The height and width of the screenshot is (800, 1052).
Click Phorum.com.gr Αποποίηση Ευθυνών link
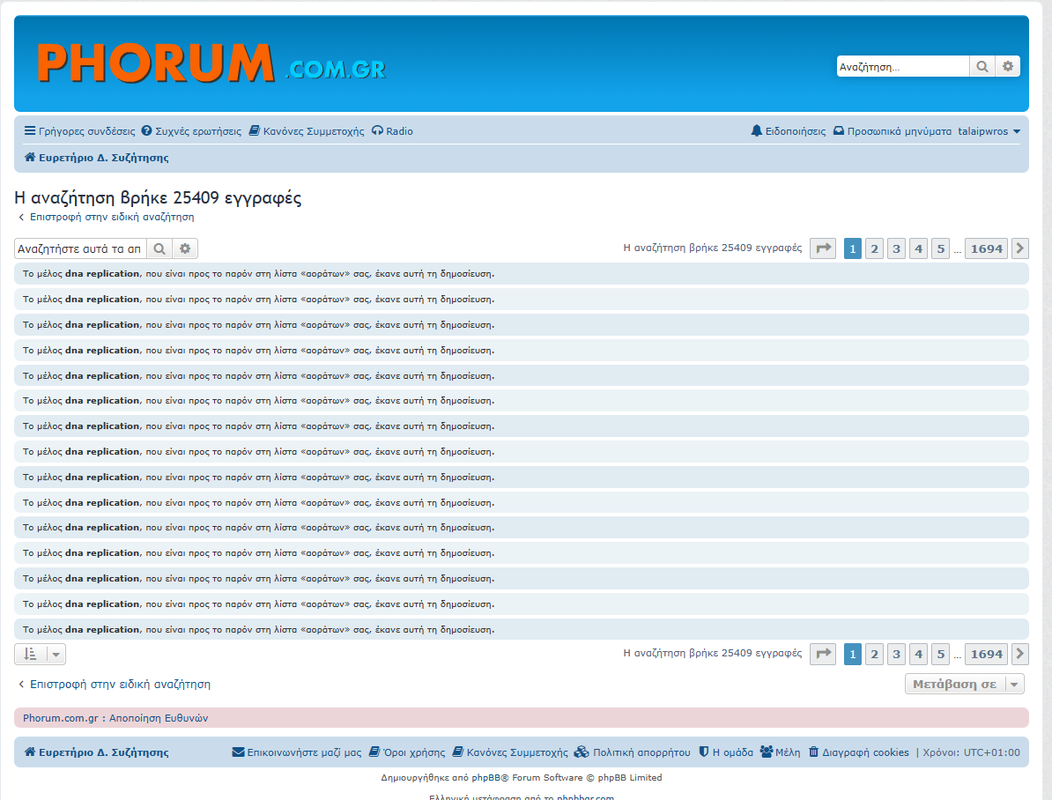click(x=115, y=718)
